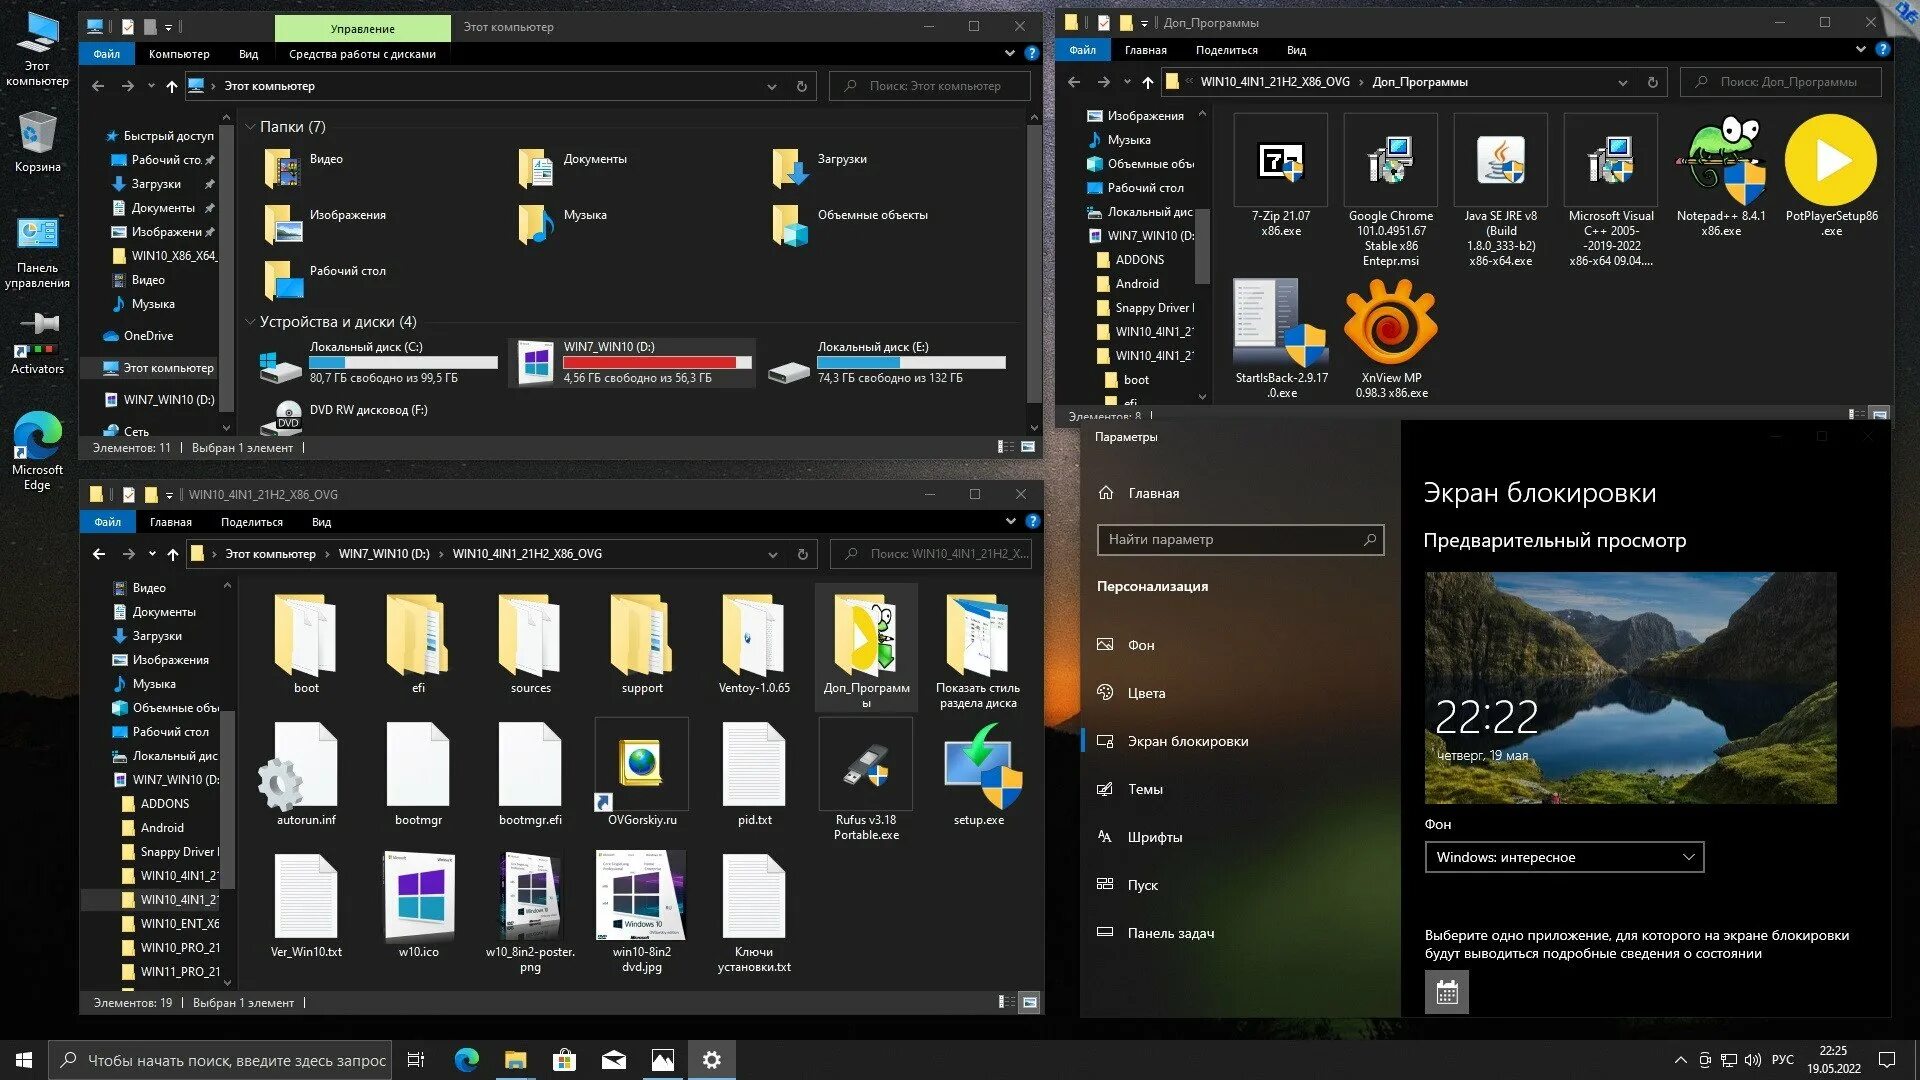Toggle the properties checkmark in quick access toolbar
The image size is (1920, 1080).
128,27
